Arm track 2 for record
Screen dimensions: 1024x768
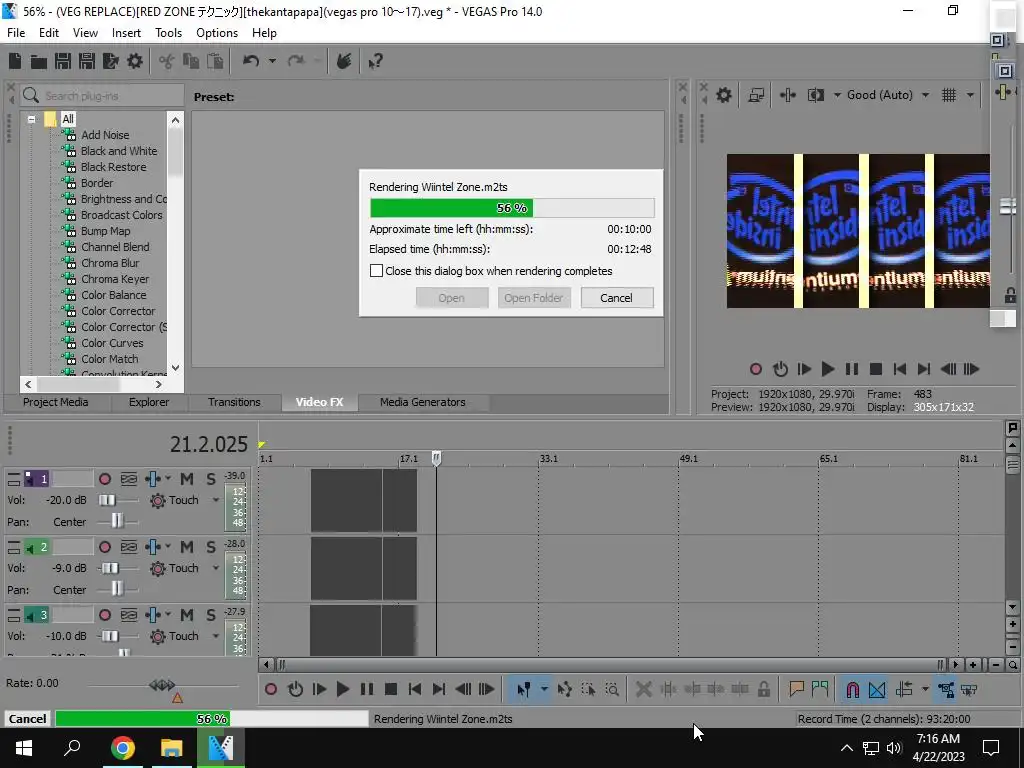pos(104,547)
